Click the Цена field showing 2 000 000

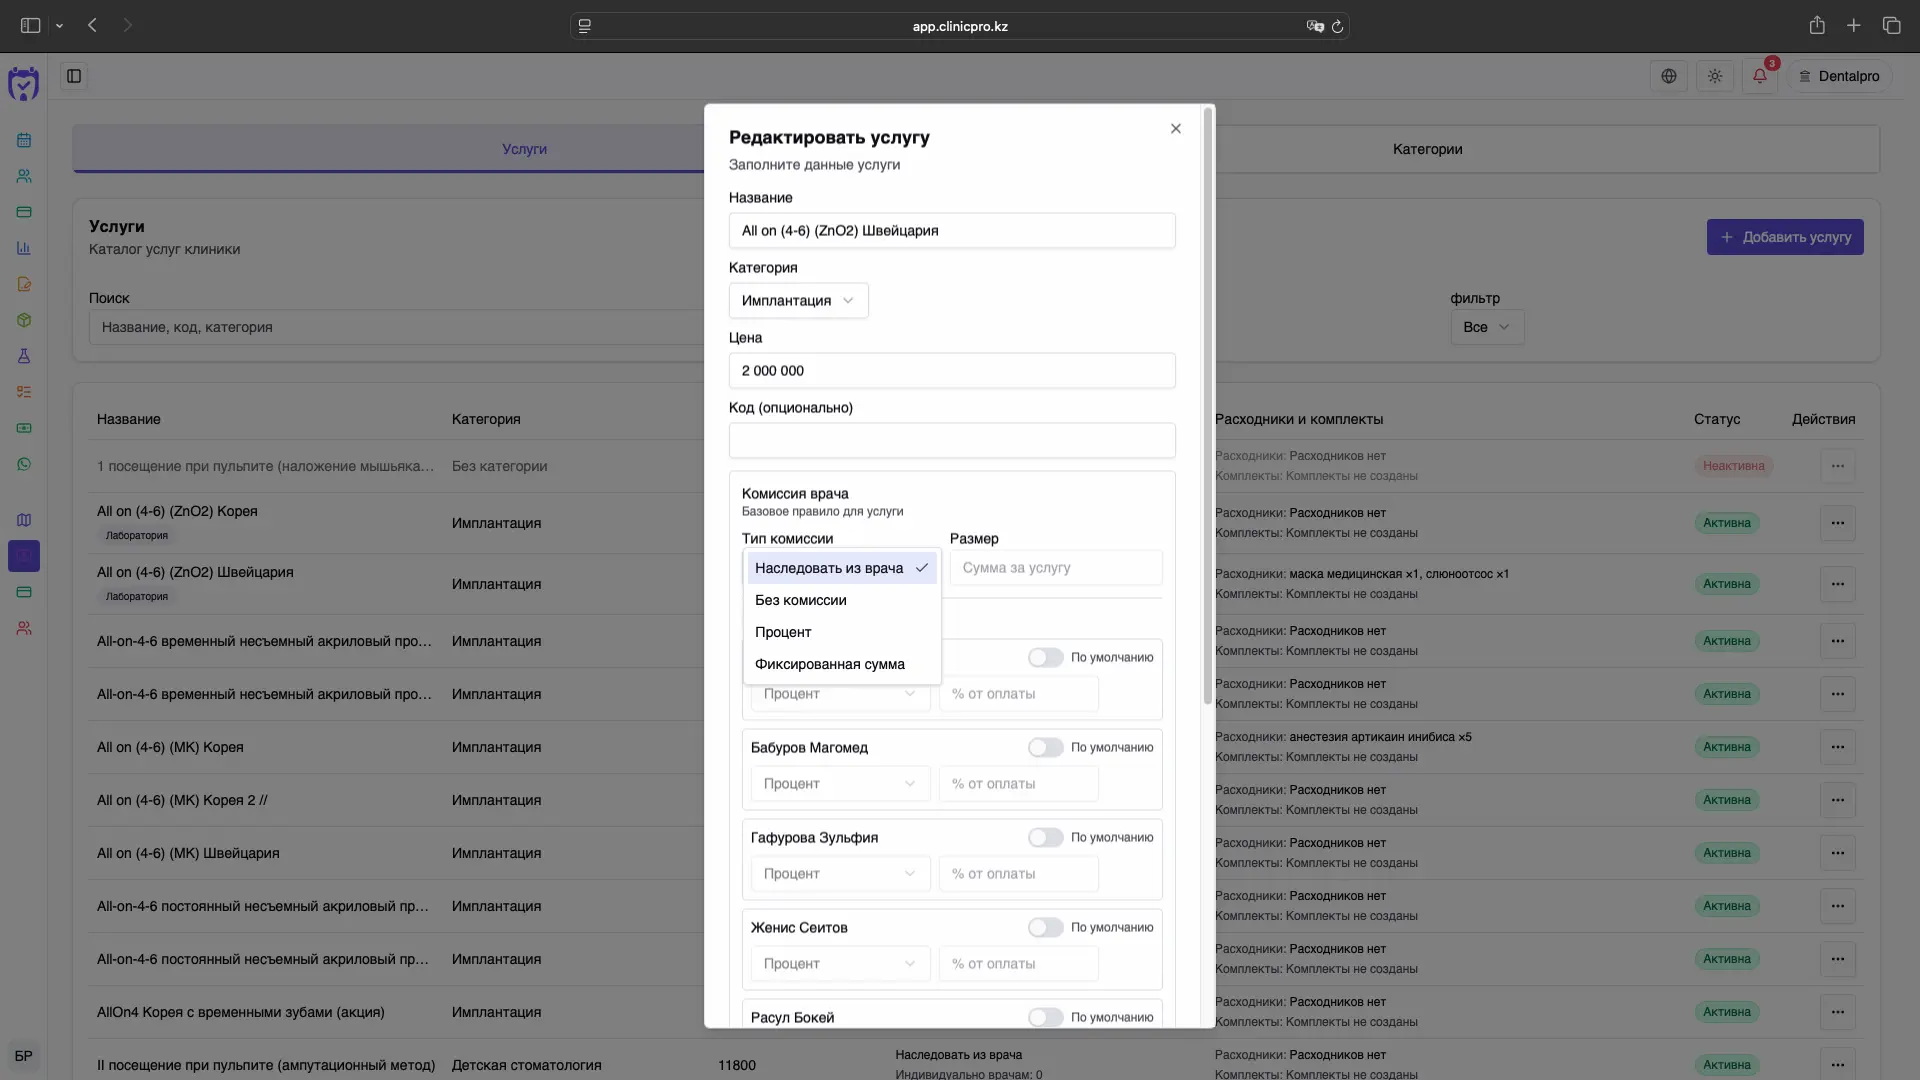(x=952, y=371)
